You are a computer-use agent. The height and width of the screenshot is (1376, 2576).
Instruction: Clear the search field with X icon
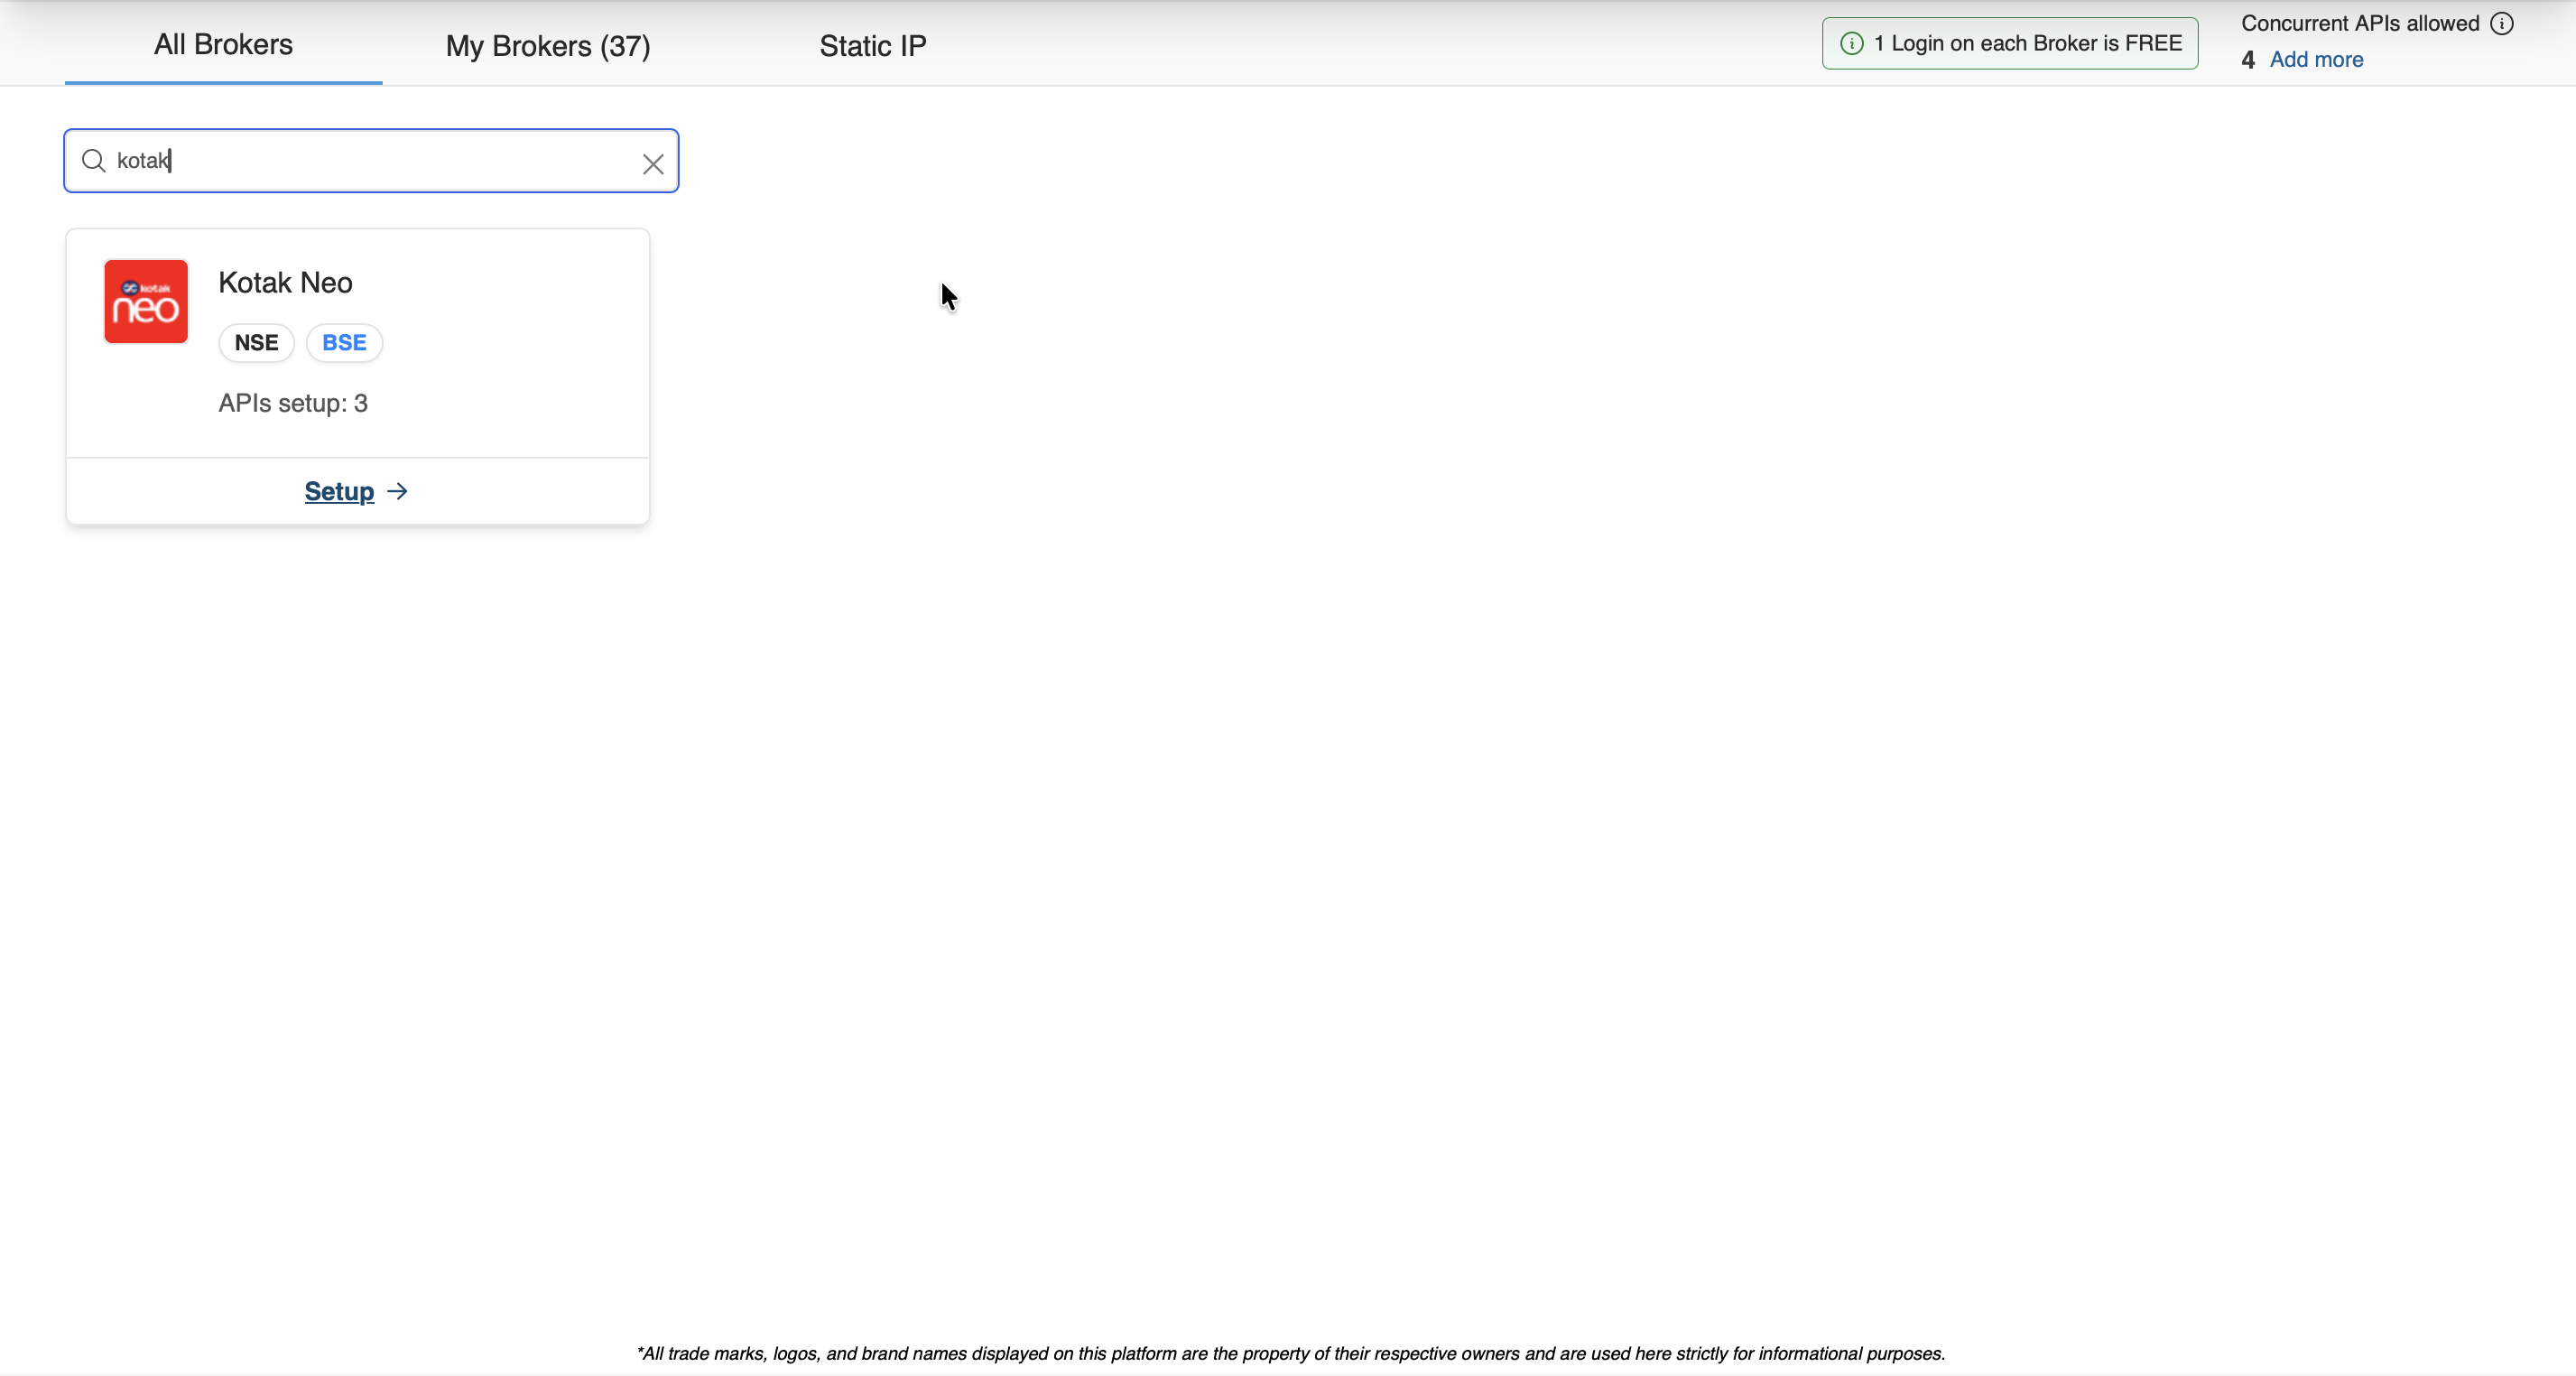point(653,164)
